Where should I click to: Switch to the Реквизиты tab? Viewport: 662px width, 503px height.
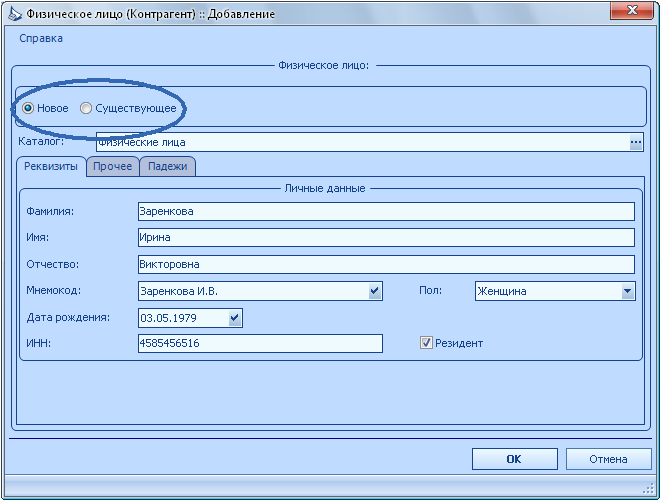click(51, 166)
